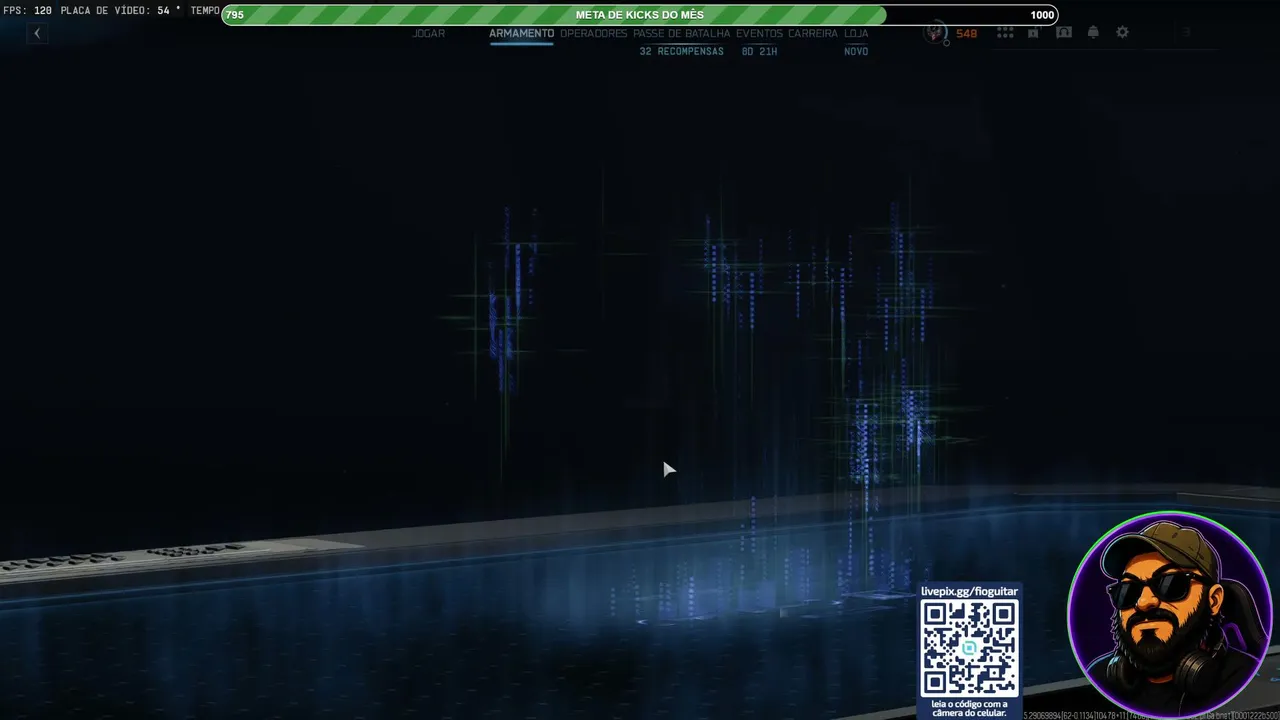Switch to the Jogar tab
The width and height of the screenshot is (1280, 720).
[429, 33]
